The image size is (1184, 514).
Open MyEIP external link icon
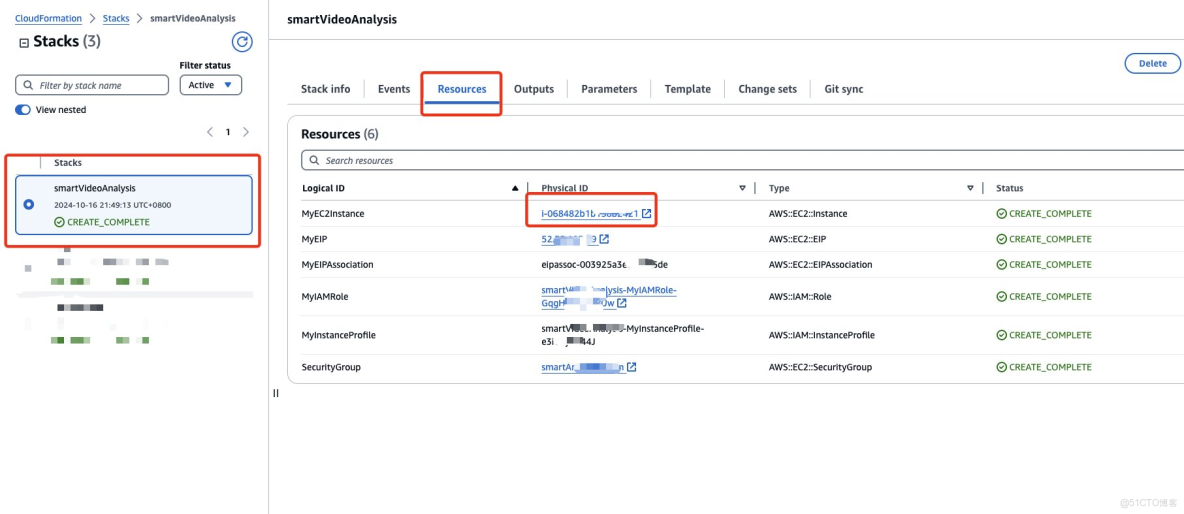(604, 239)
